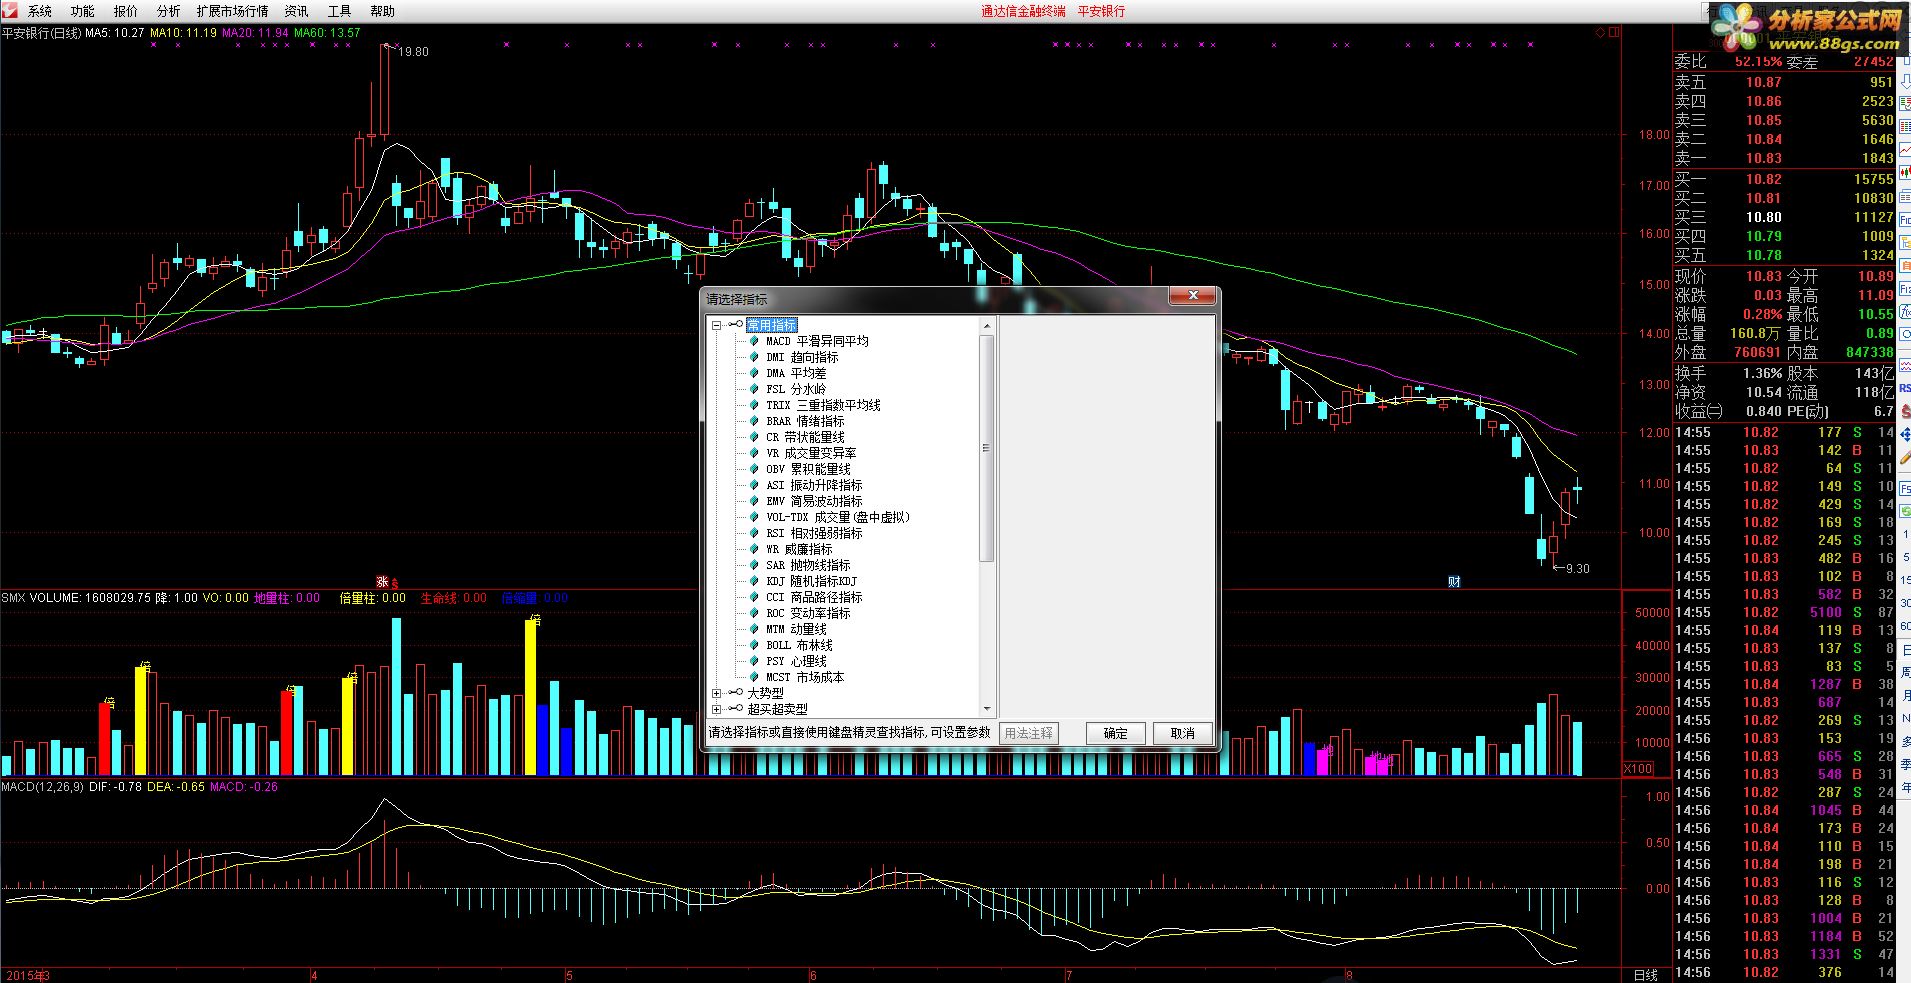The height and width of the screenshot is (983, 1911).
Task: Open the 系统 menu
Action: coord(40,11)
